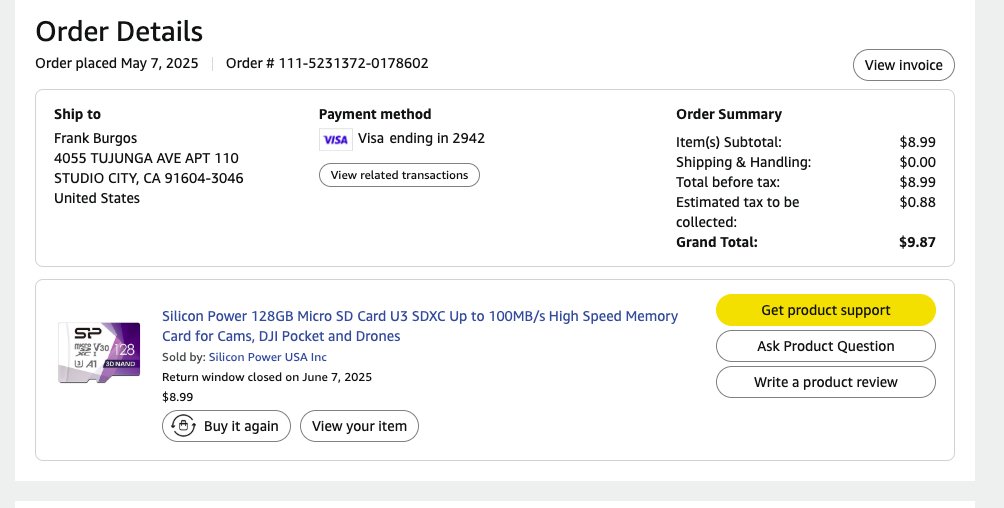Open View related transactions

tap(399, 175)
